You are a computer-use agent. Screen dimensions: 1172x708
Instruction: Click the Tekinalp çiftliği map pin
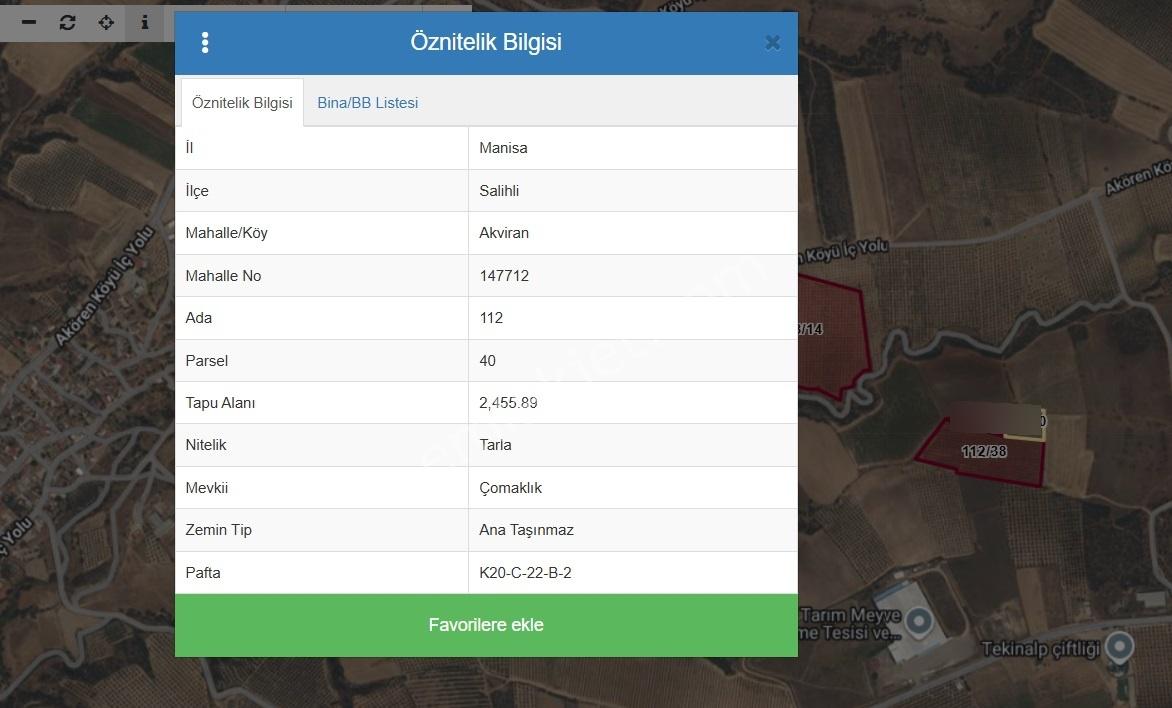1120,647
